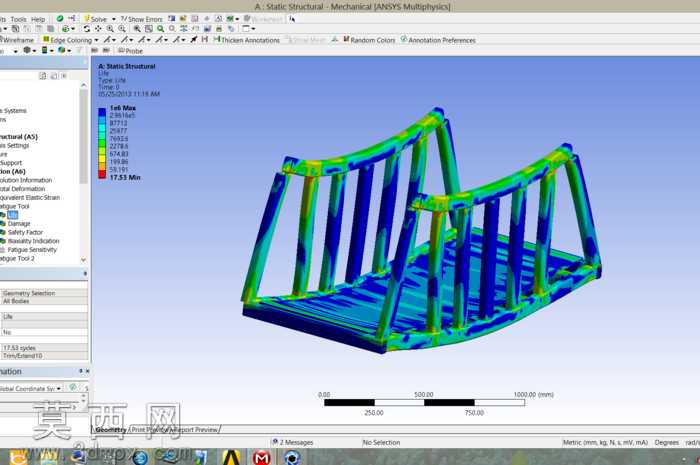
Task: Click Metric units in status bar
Action: [605, 442]
